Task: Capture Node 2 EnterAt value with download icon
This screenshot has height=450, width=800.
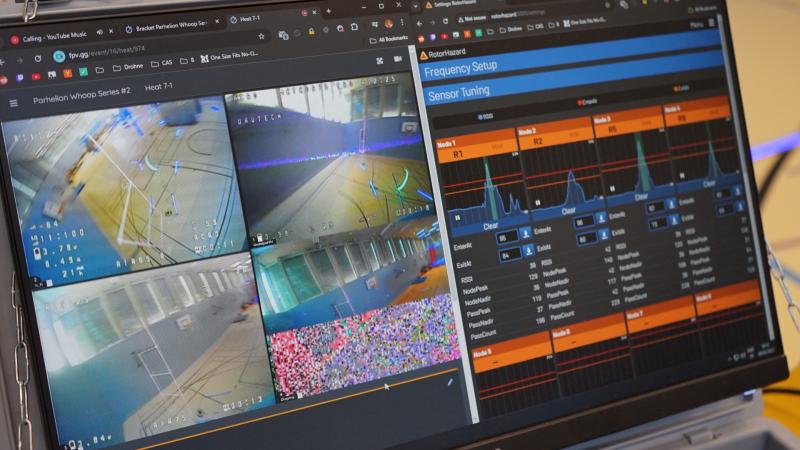Action: tap(602, 219)
